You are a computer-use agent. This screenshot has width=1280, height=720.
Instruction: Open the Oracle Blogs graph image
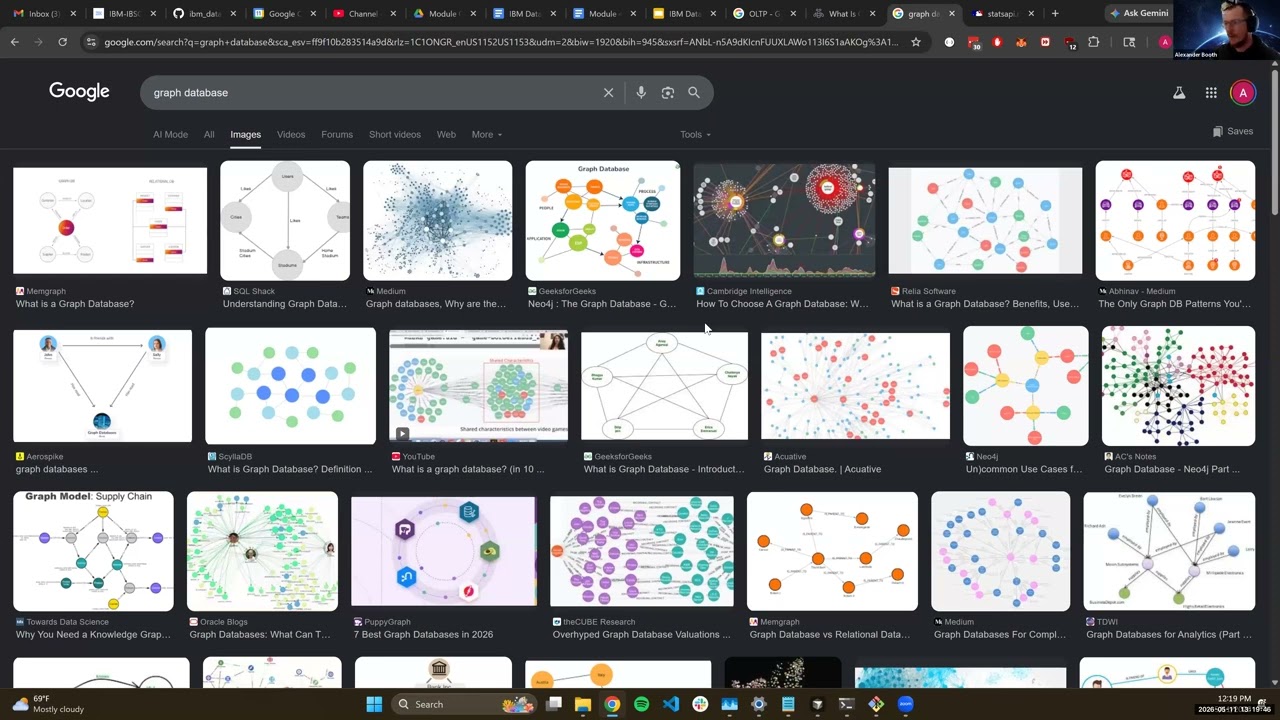click(x=262, y=551)
